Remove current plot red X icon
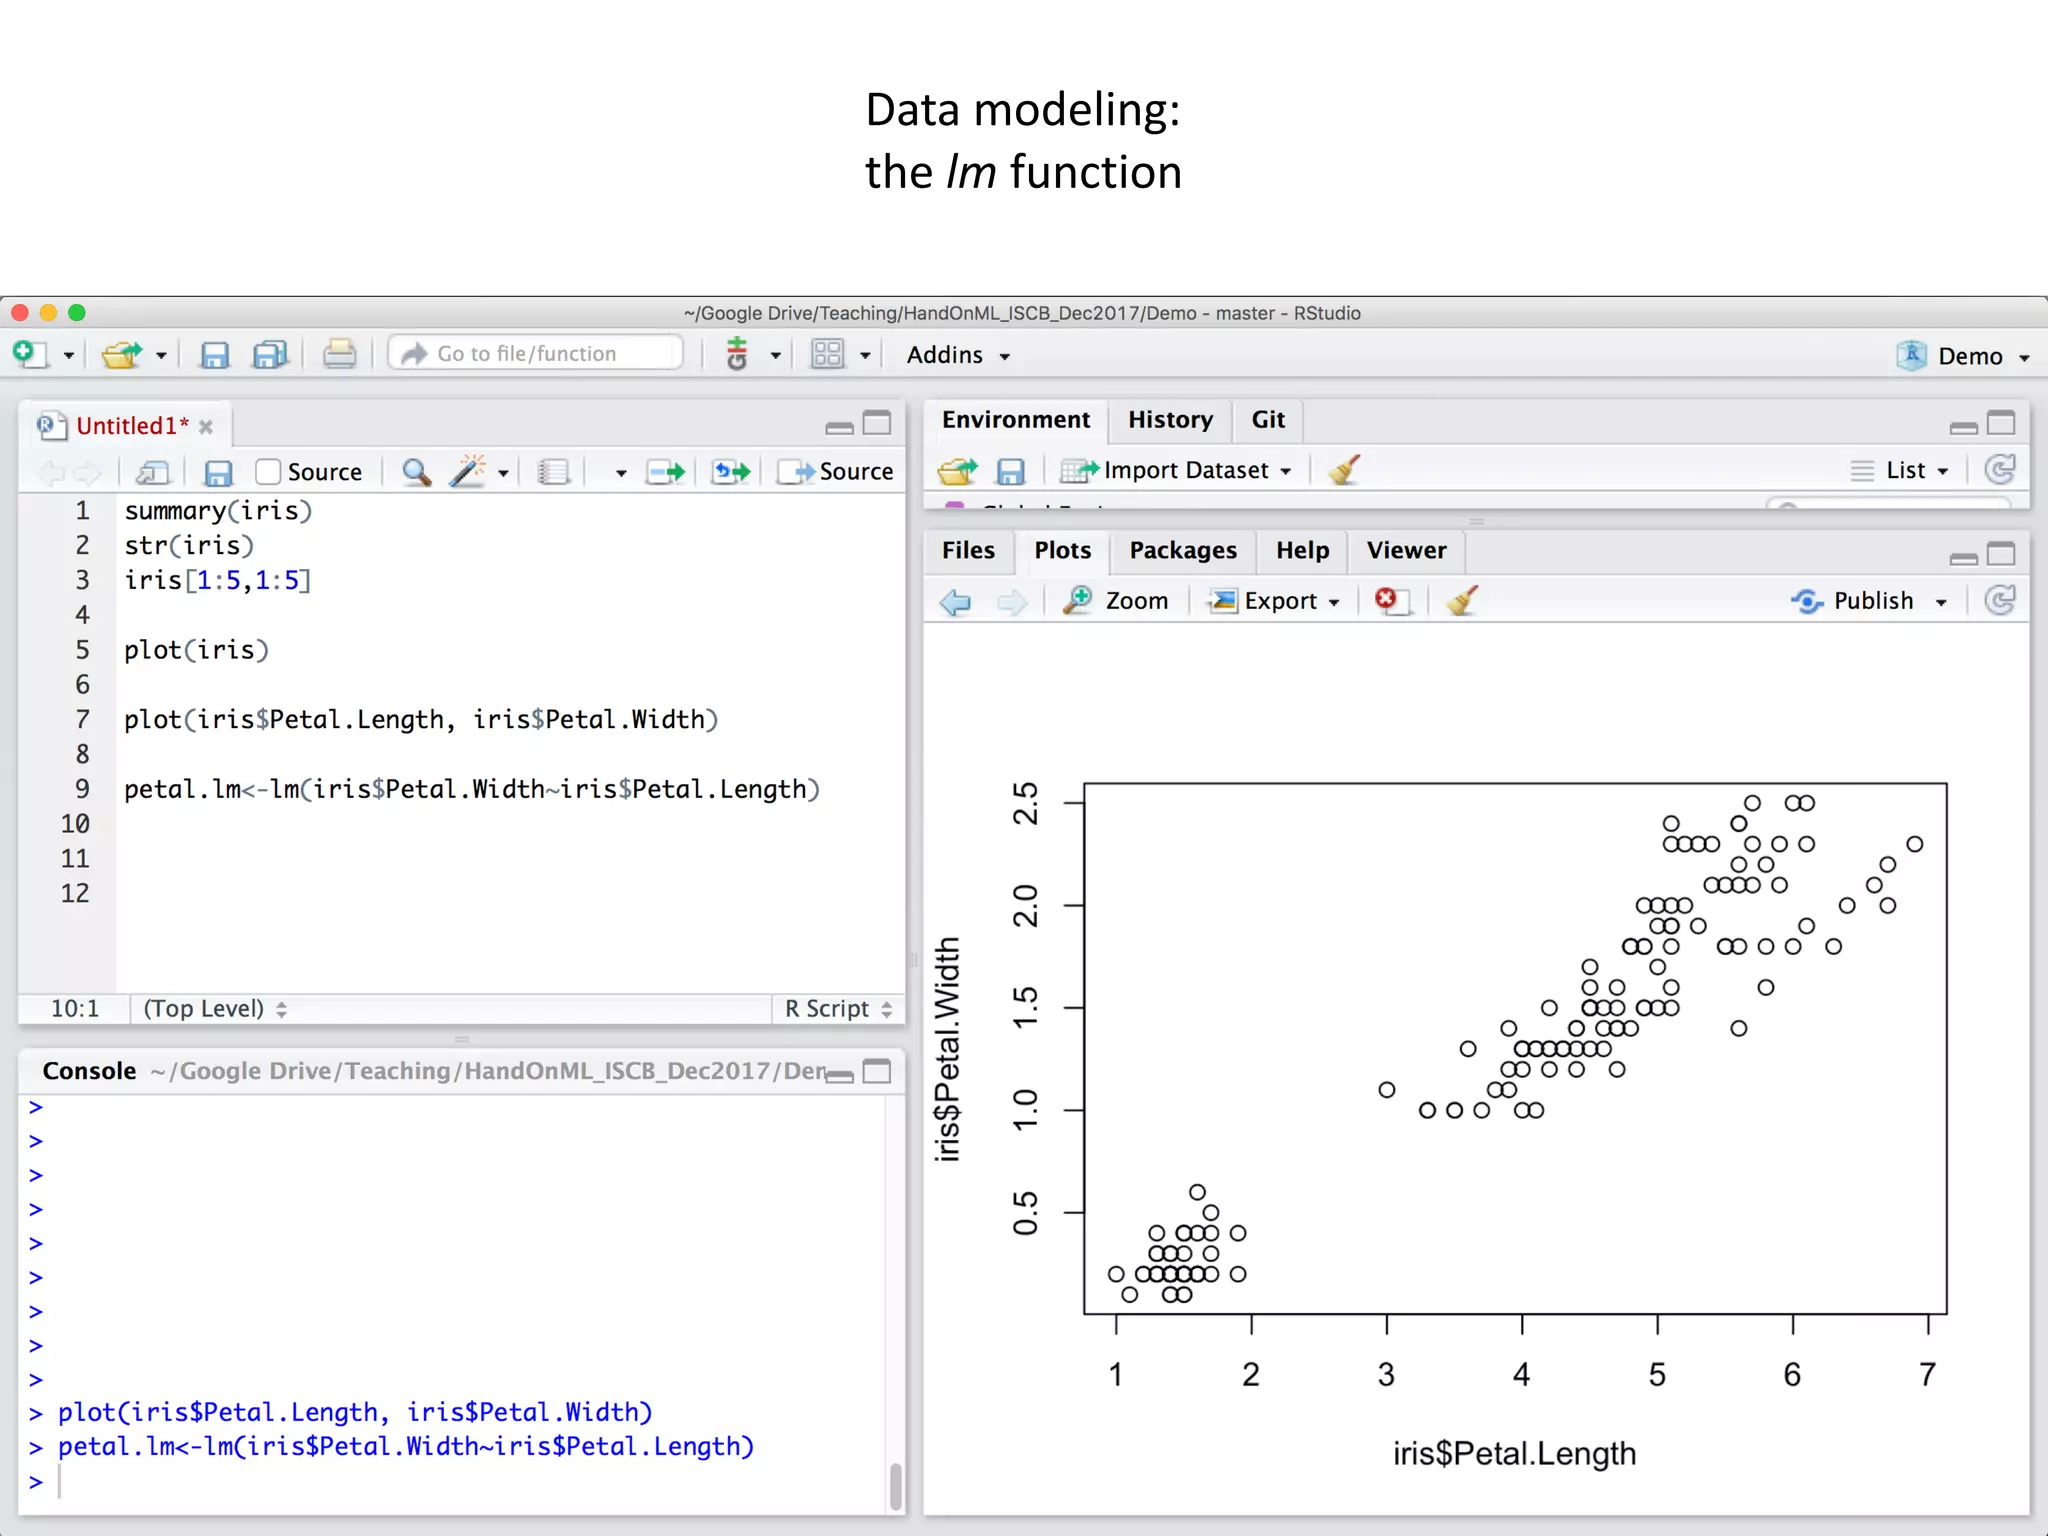The image size is (2048, 1536). (x=1391, y=600)
